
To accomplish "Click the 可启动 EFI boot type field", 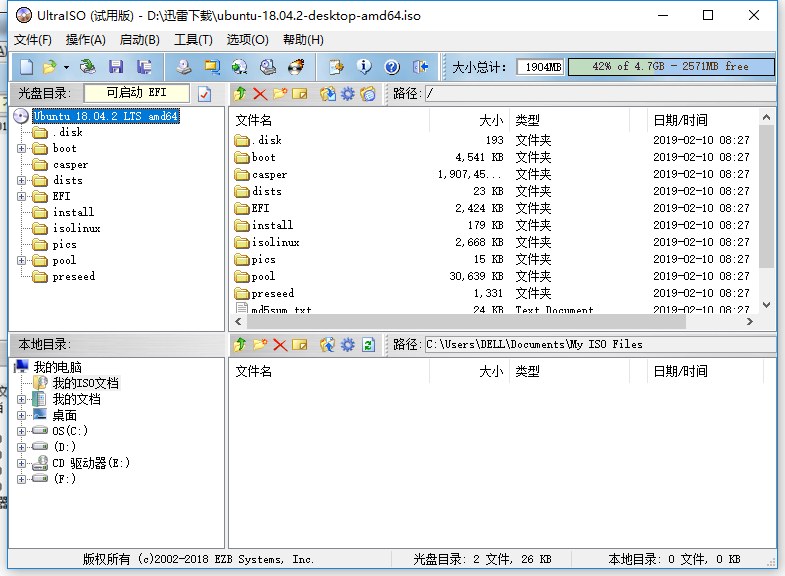I will (x=137, y=93).
